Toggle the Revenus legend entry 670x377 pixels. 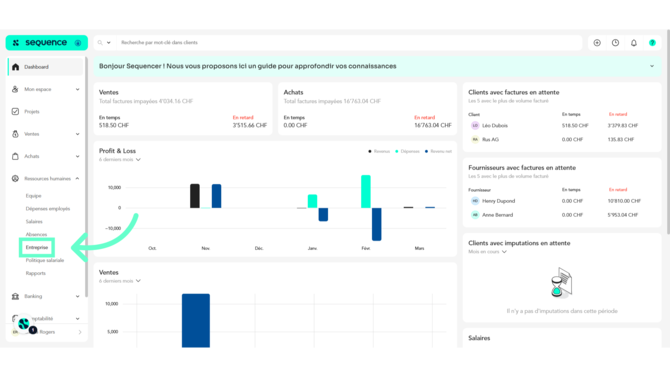[x=379, y=151]
